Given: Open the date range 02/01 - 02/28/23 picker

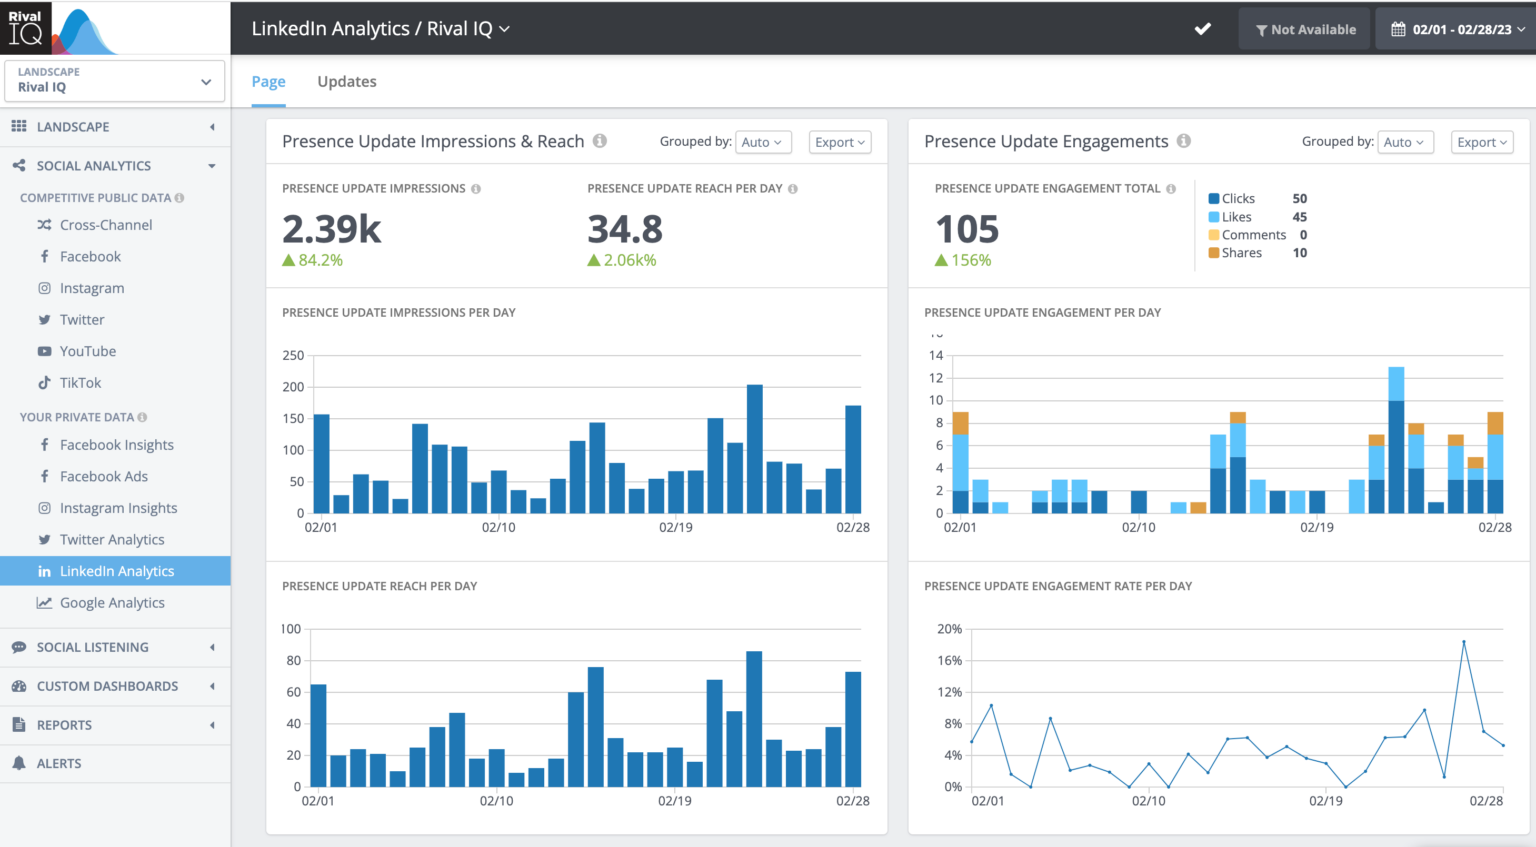Looking at the screenshot, I should point(1457,30).
